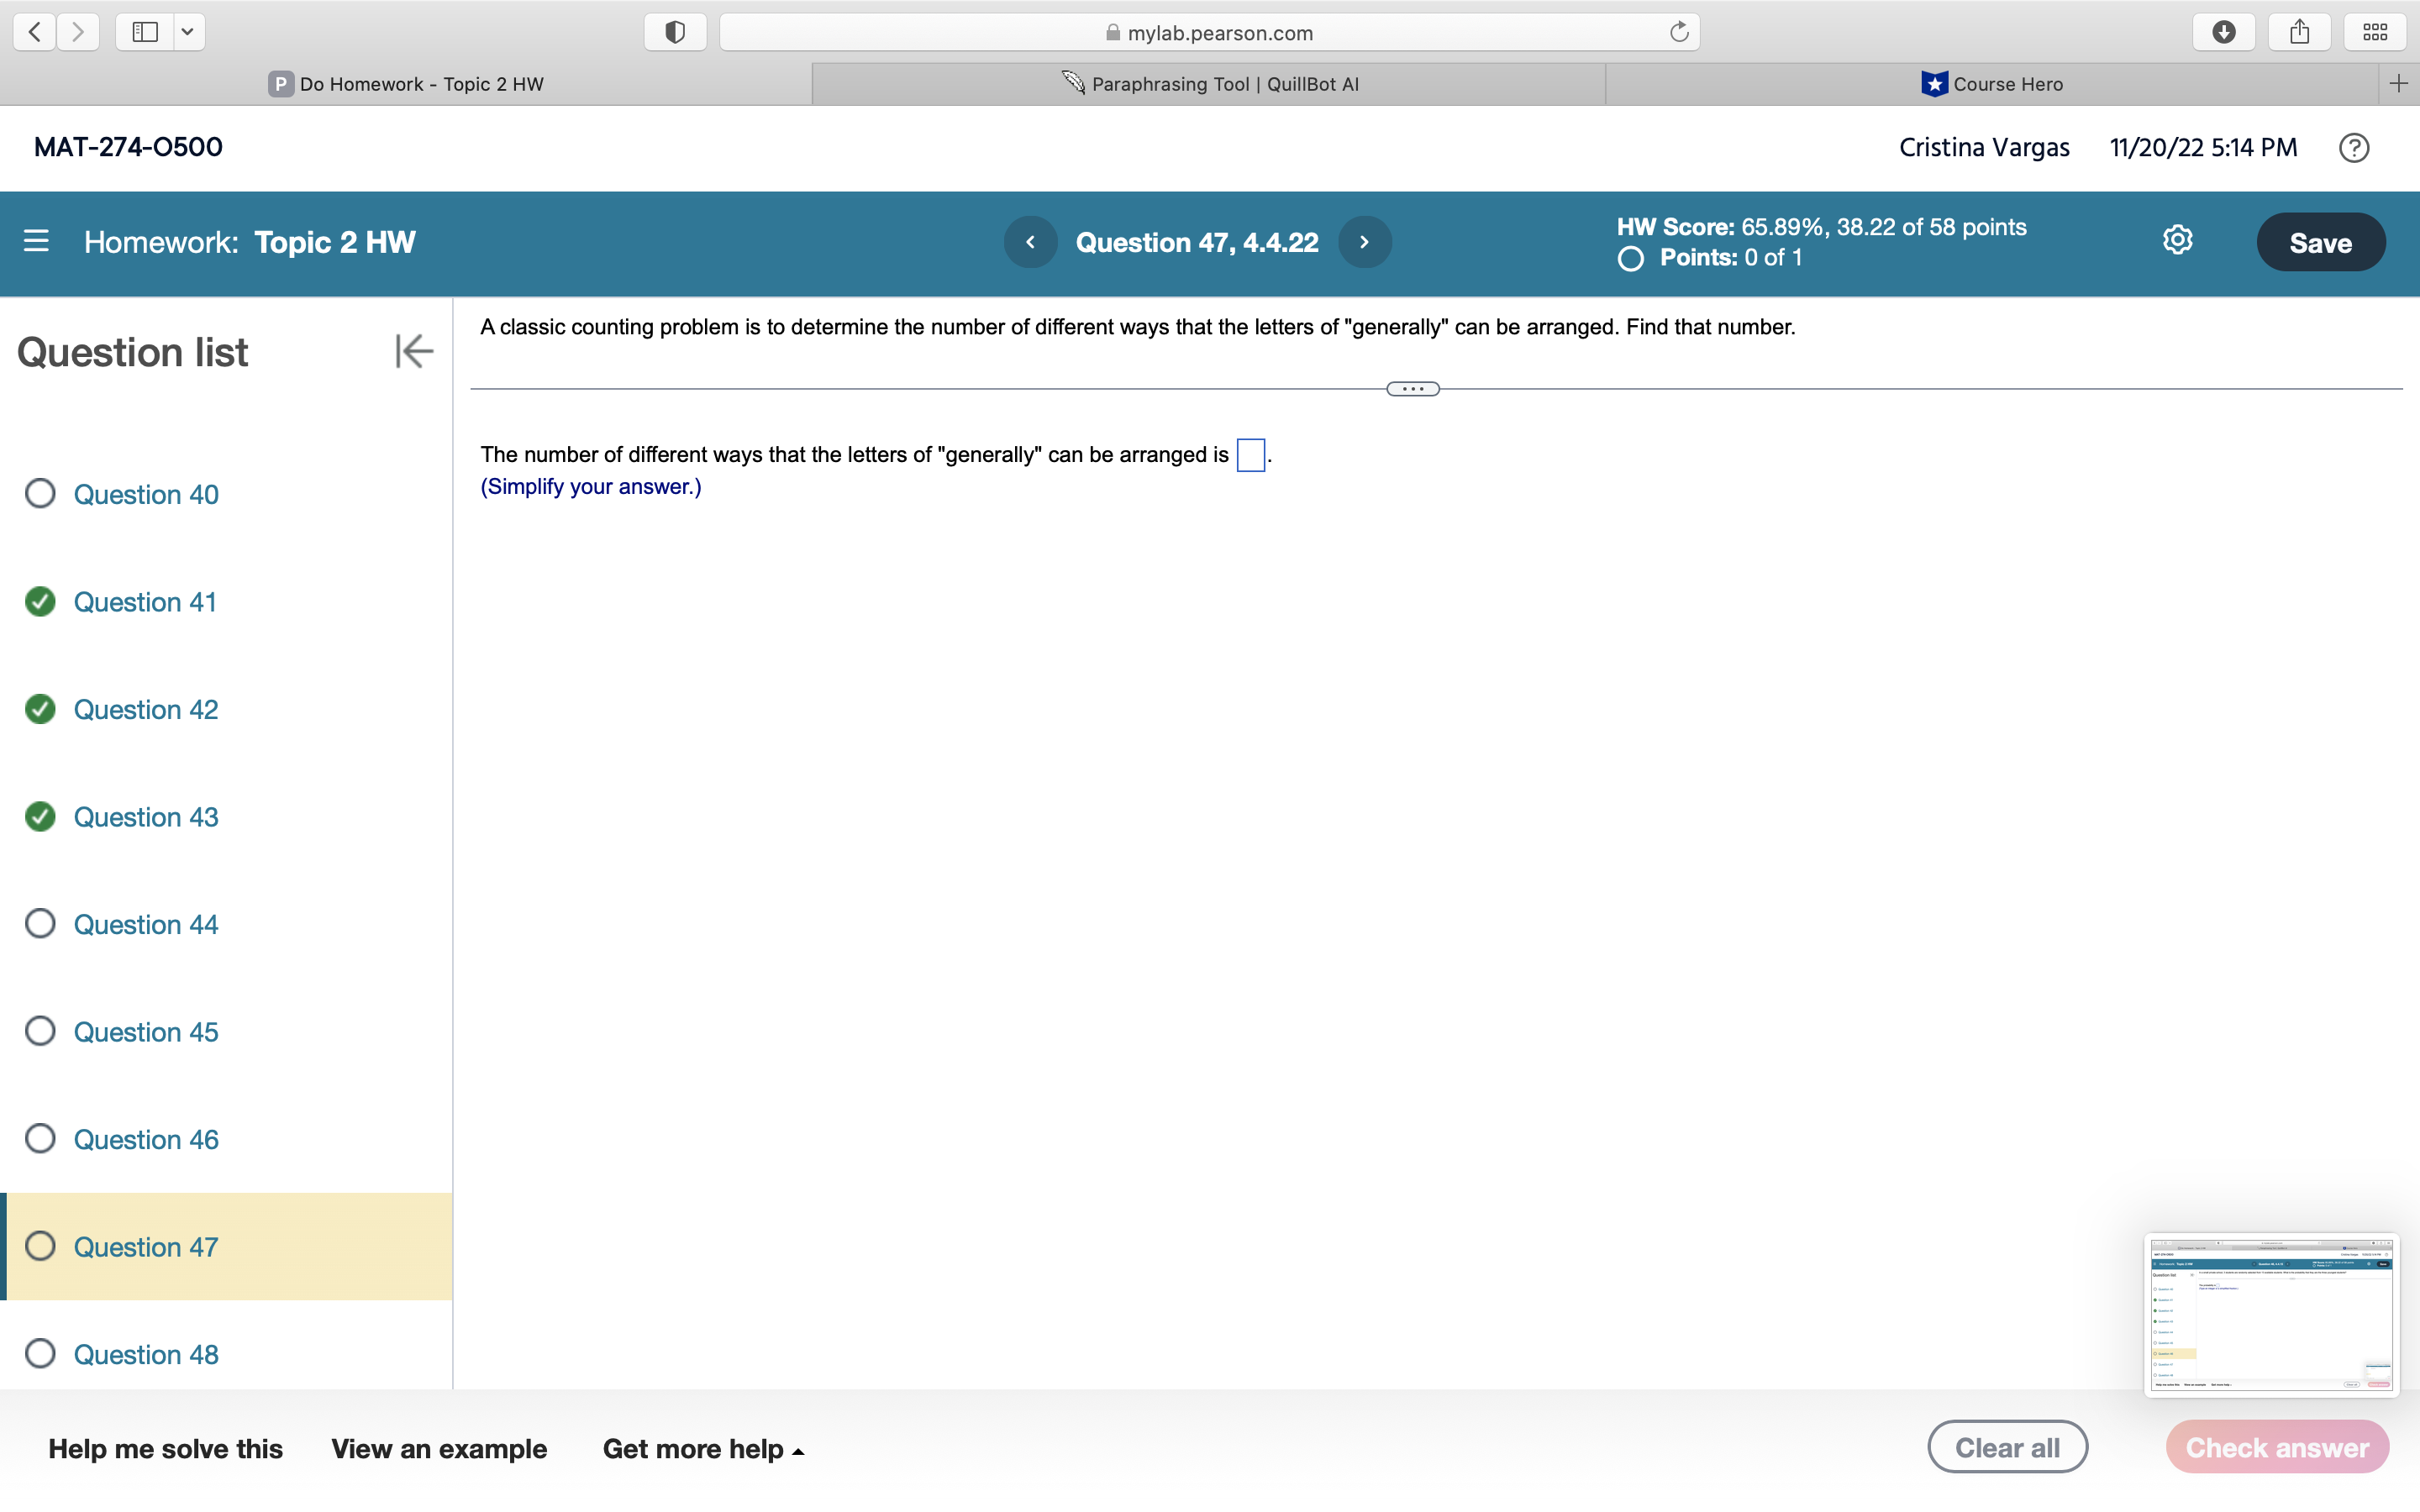Viewport: 2420px width, 1512px height.
Task: Collapse the Question list panel
Action: (413, 351)
